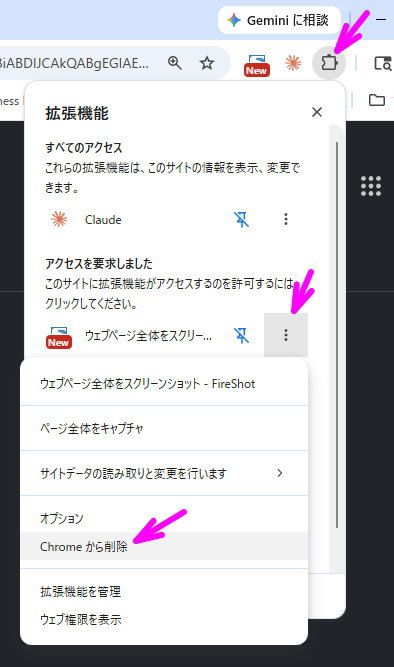Image resolution: width=394 pixels, height=667 pixels.
Task: Open the Claude extension toolbar icon
Action: (x=293, y=63)
